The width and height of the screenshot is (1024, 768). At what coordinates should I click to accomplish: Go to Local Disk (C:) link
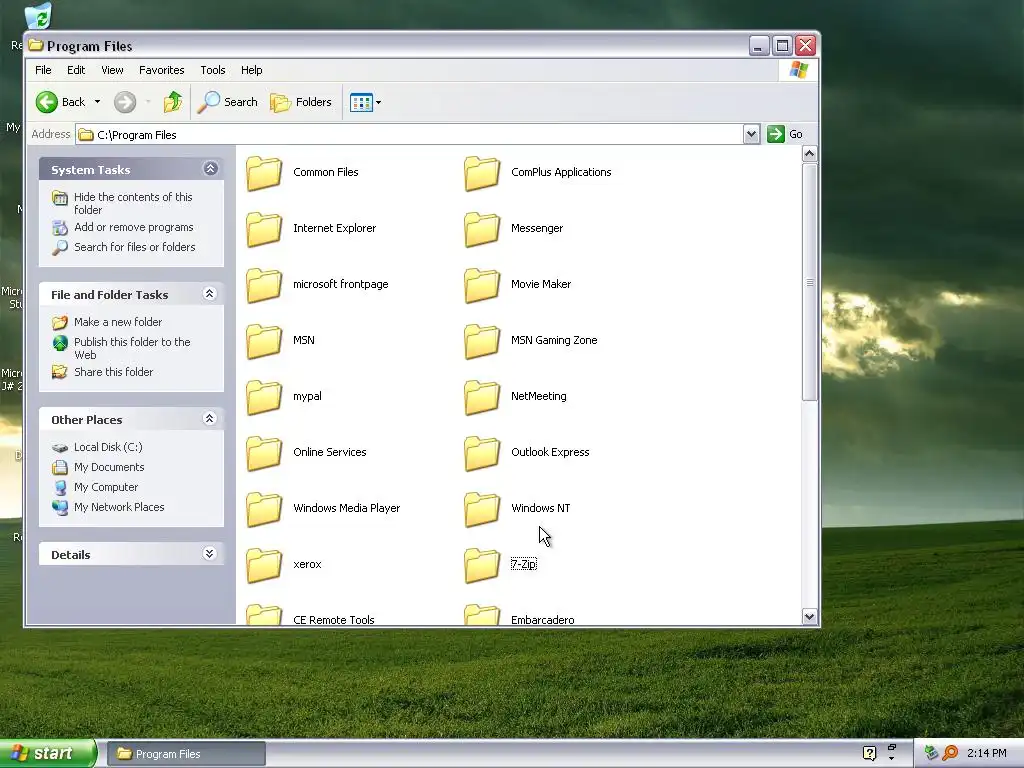coord(108,447)
